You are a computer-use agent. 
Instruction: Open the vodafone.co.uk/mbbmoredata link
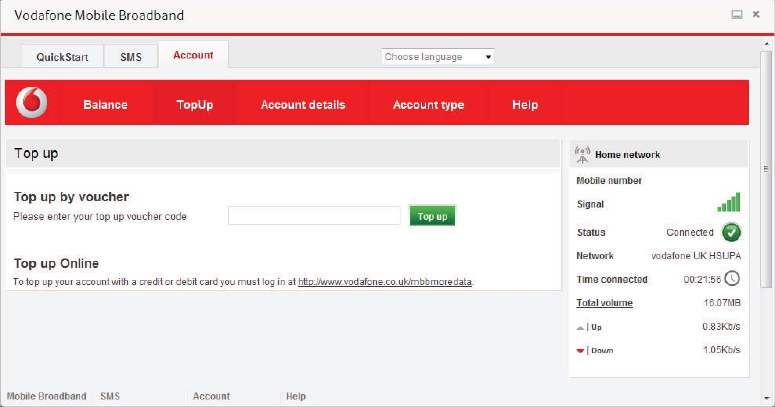(385, 282)
